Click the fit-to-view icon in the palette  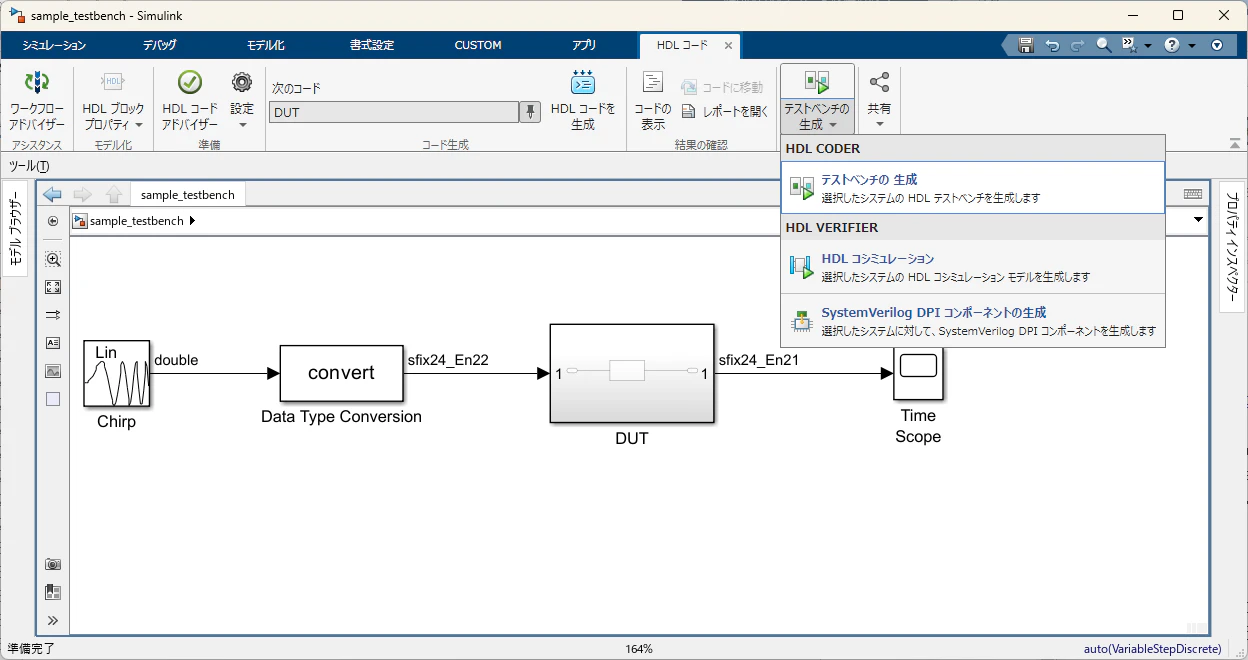click(x=53, y=287)
